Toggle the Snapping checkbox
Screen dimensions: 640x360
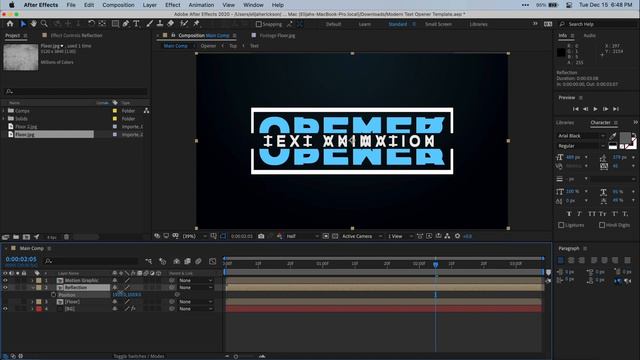point(259,24)
